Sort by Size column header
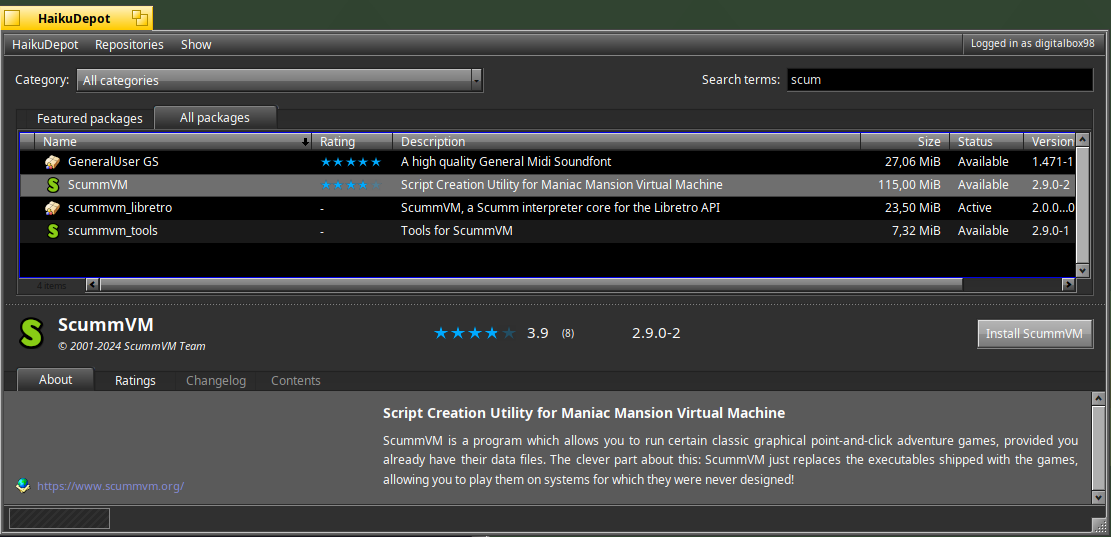Screen dimensions: 1111x537 coord(905,142)
